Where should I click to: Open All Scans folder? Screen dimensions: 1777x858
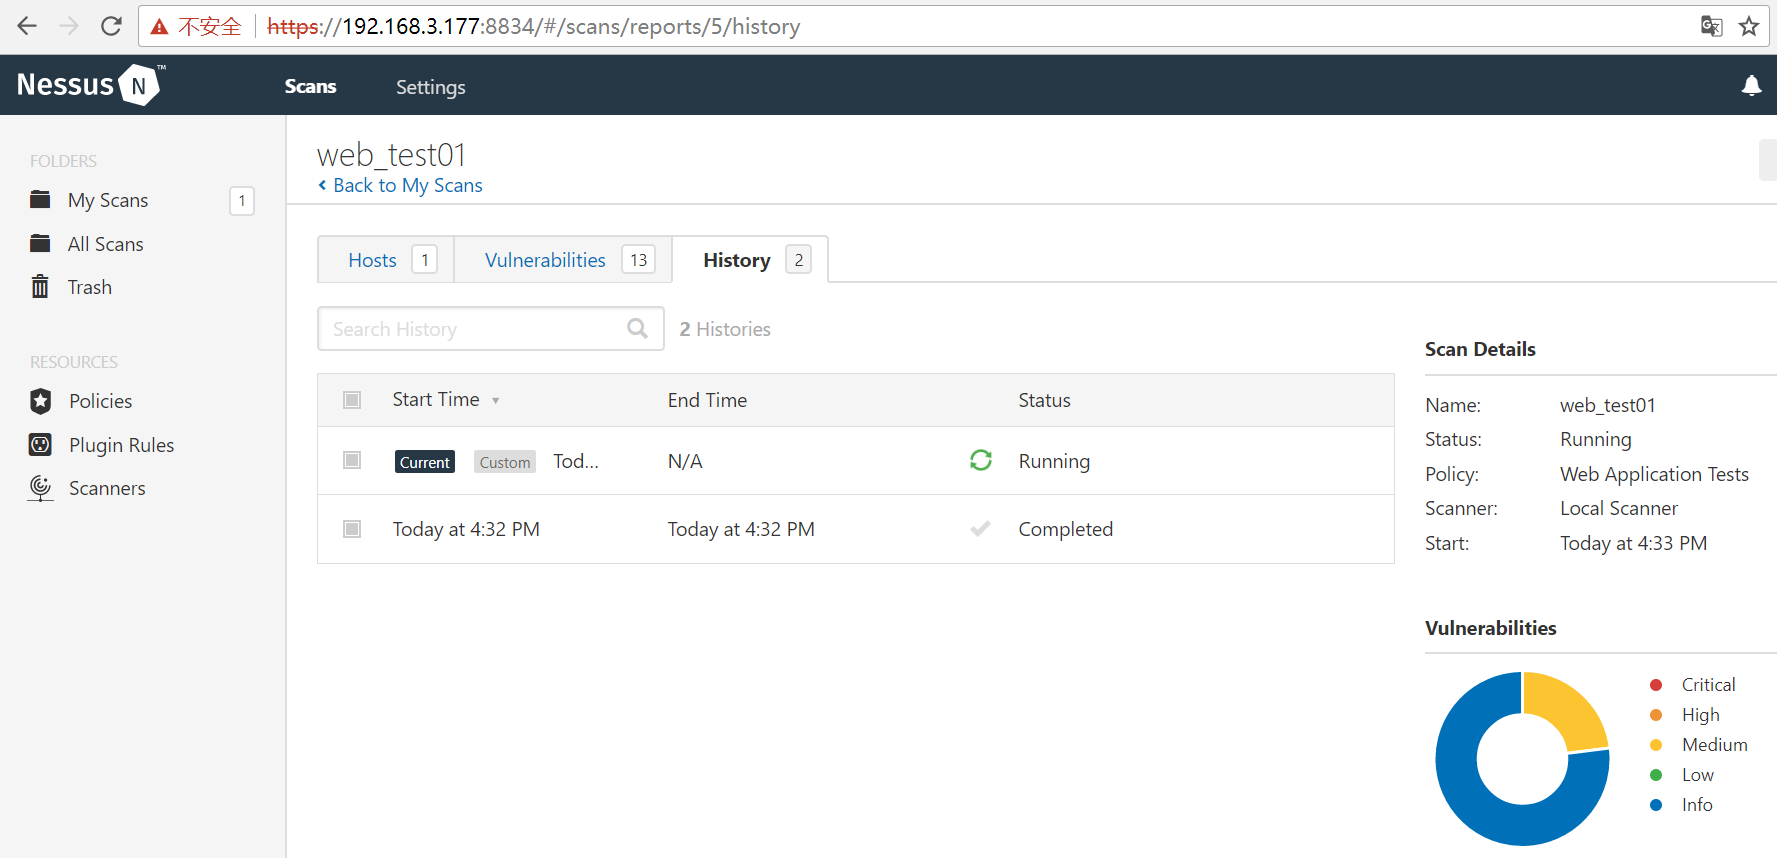(x=105, y=244)
